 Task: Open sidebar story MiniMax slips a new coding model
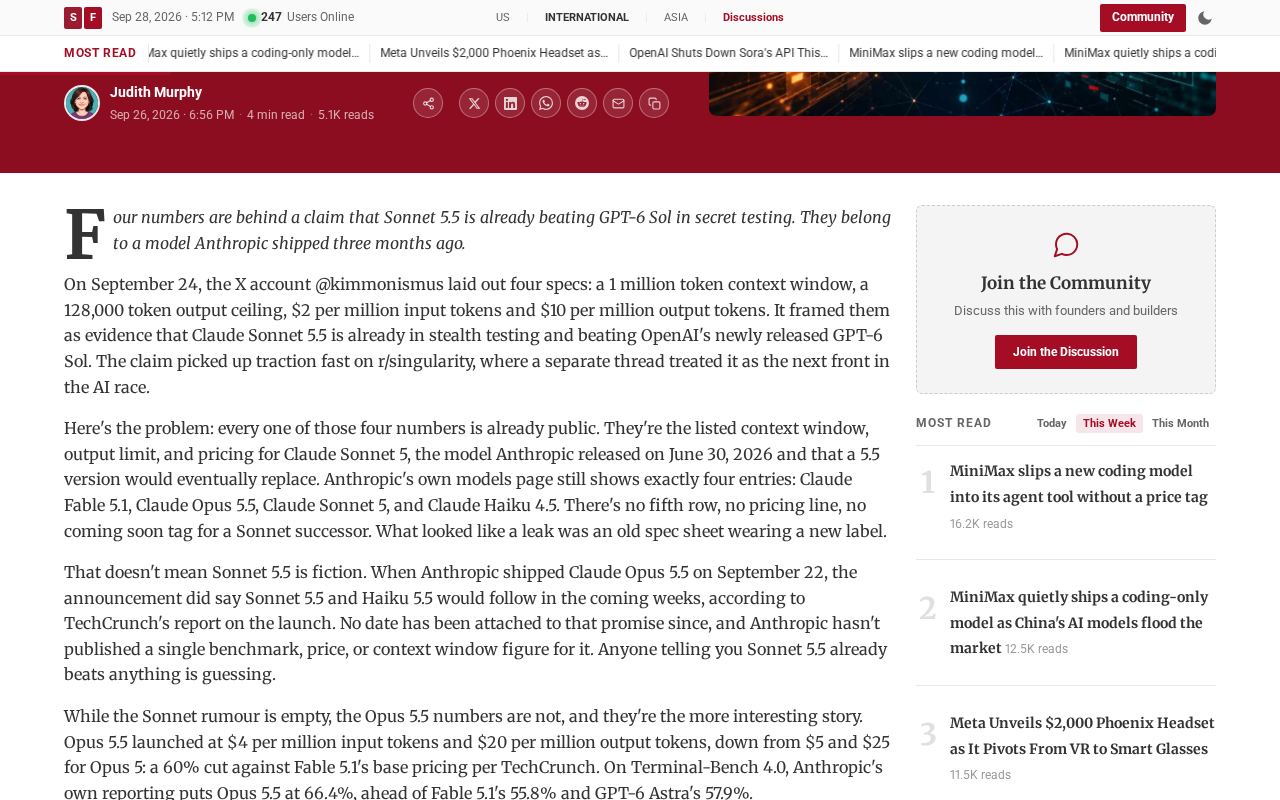pos(1079,484)
